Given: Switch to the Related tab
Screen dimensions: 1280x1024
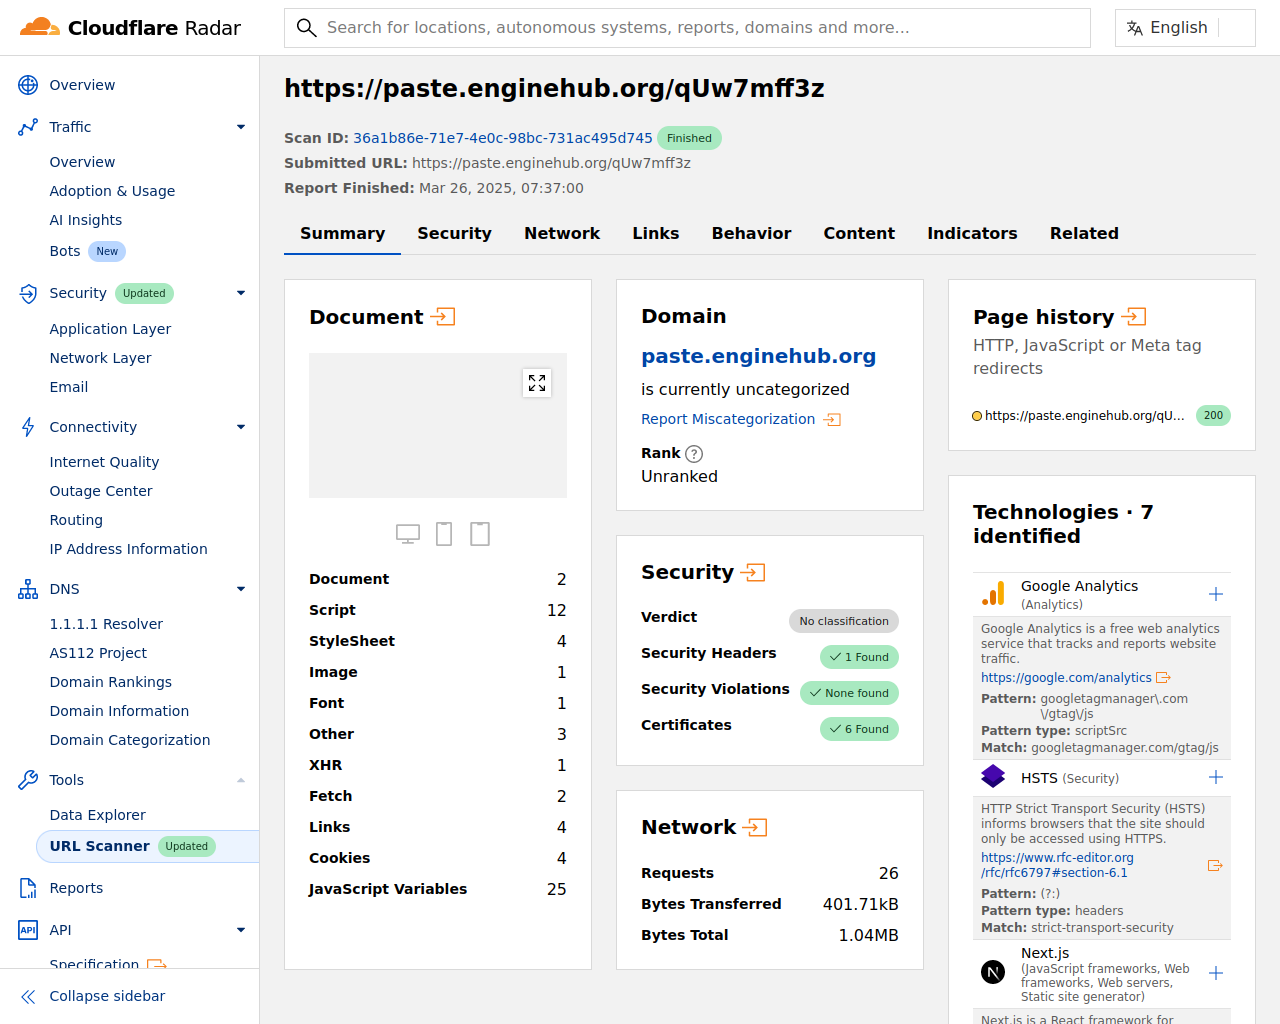Looking at the screenshot, I should 1084,233.
